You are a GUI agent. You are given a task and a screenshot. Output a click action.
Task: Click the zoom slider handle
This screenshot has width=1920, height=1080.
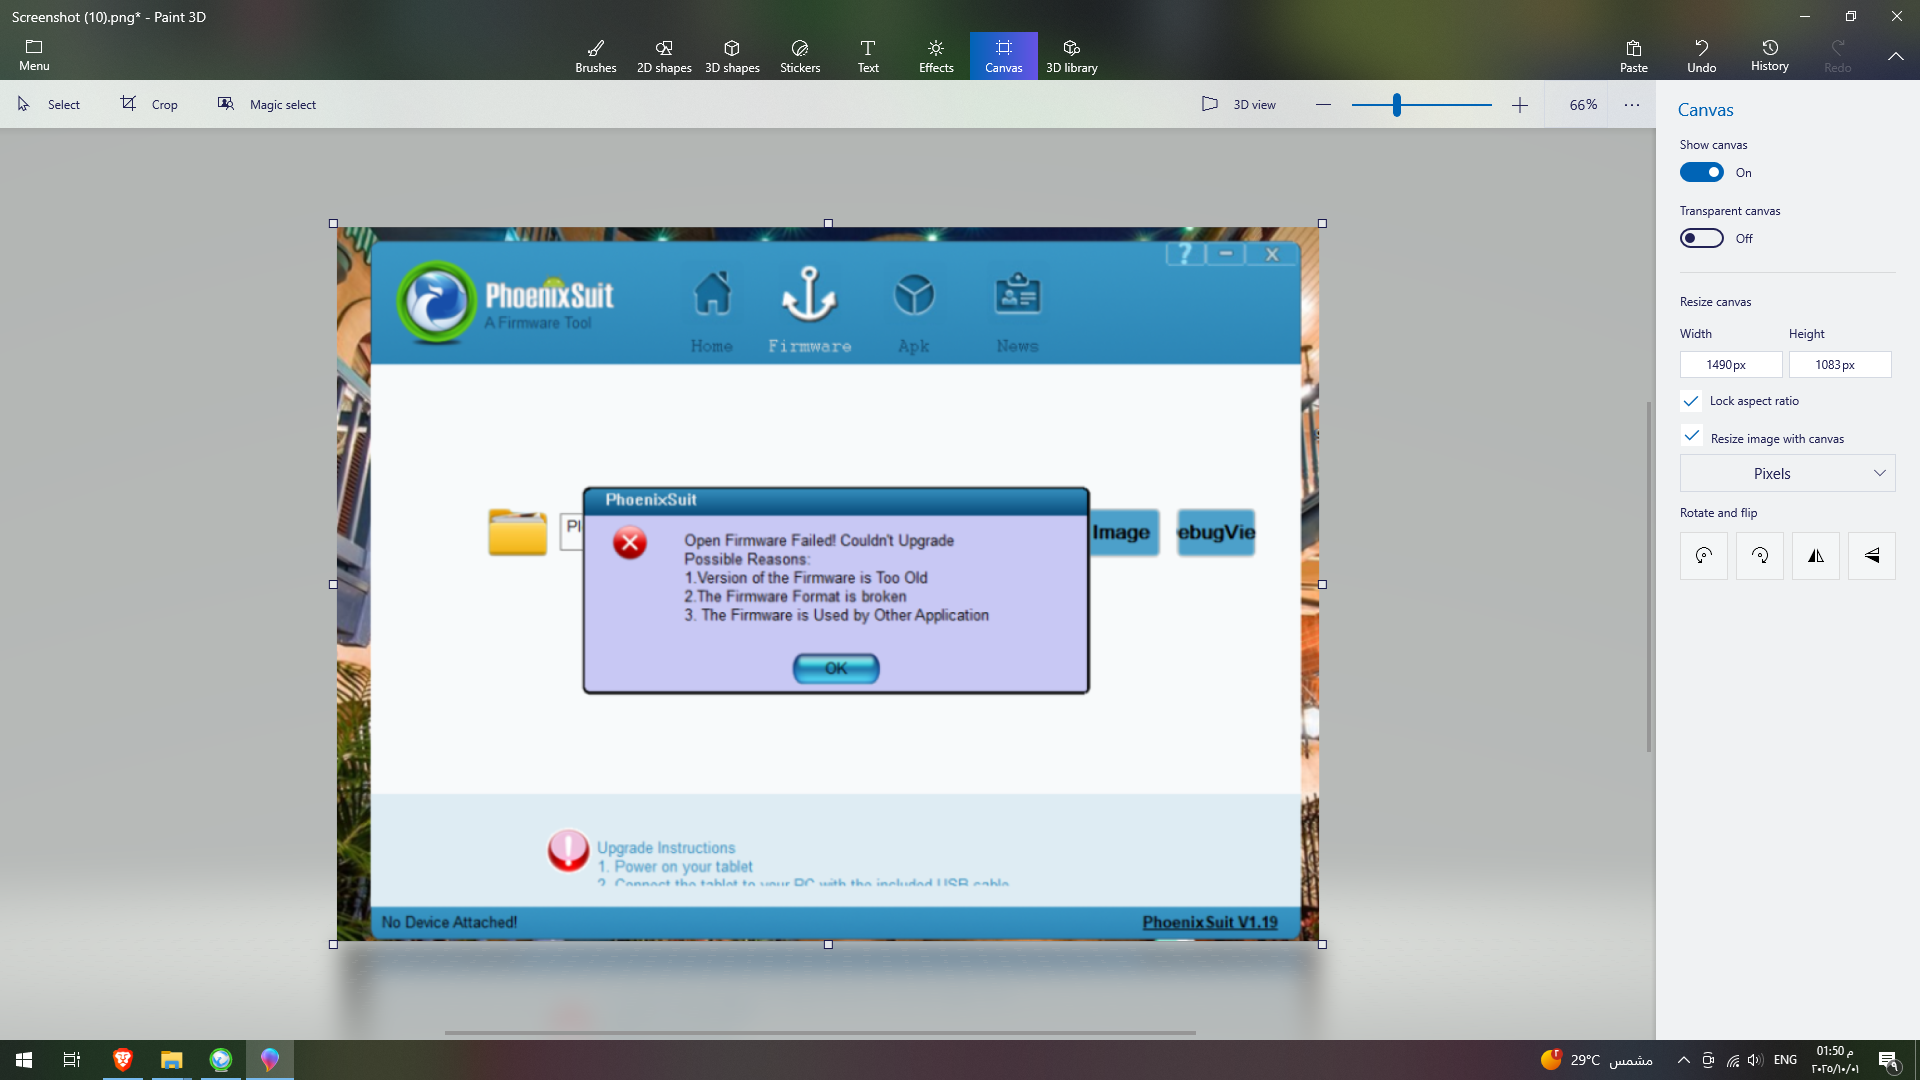(x=1397, y=104)
